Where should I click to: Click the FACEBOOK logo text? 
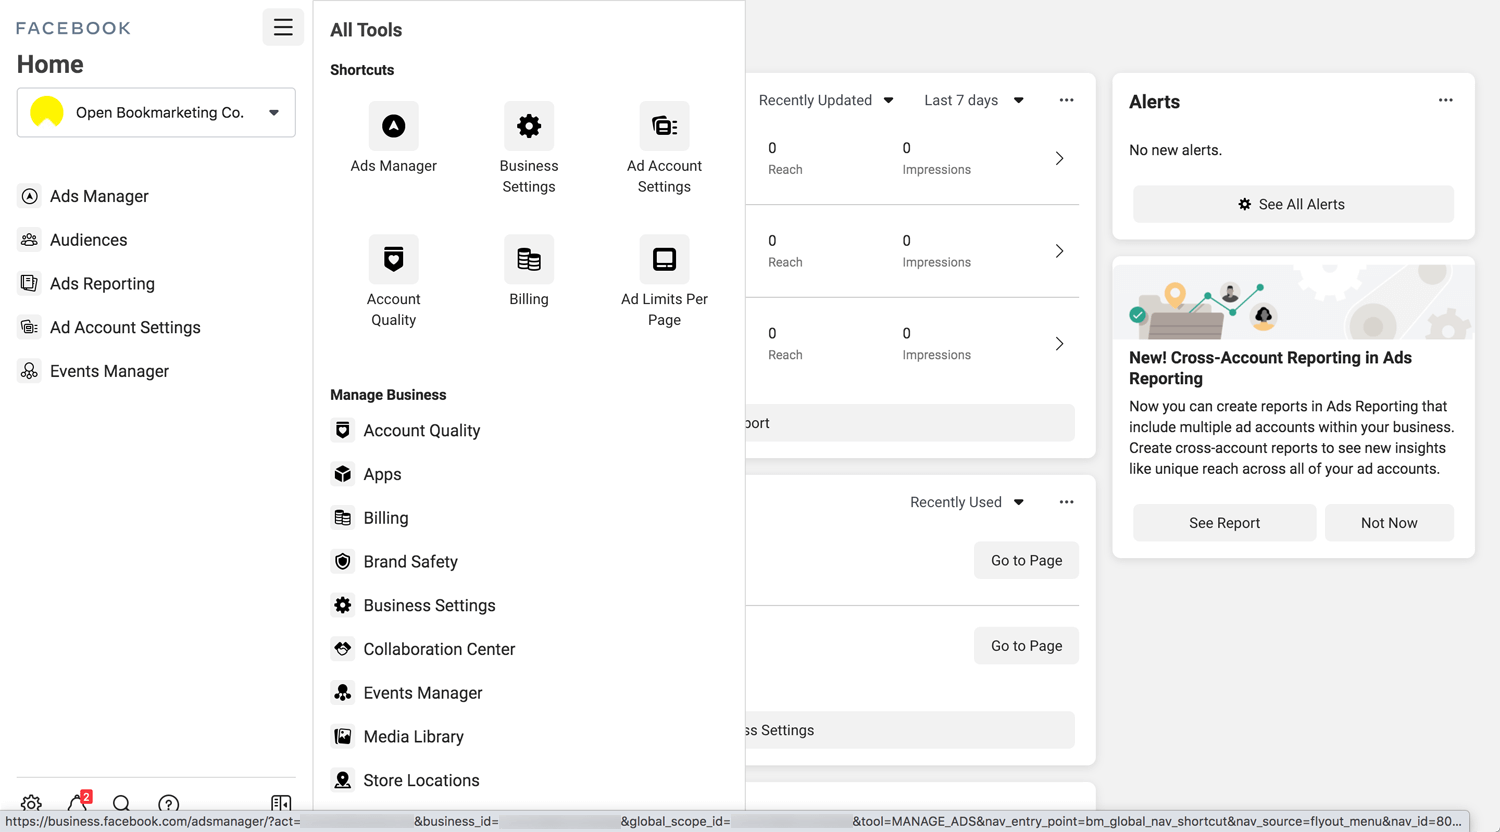73,28
